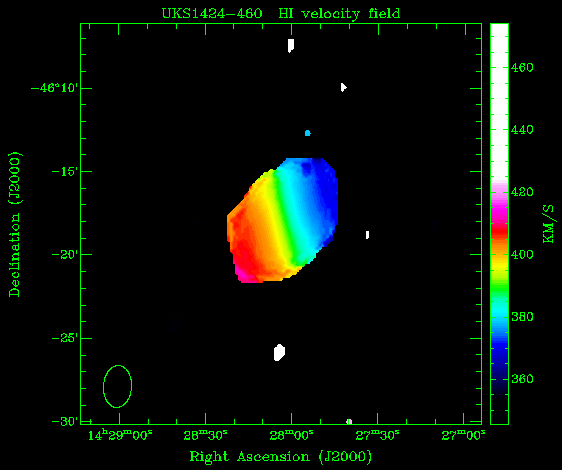Click the pink dot on the bottom axis
Viewport: 562px width, 470px height.
coord(349,422)
